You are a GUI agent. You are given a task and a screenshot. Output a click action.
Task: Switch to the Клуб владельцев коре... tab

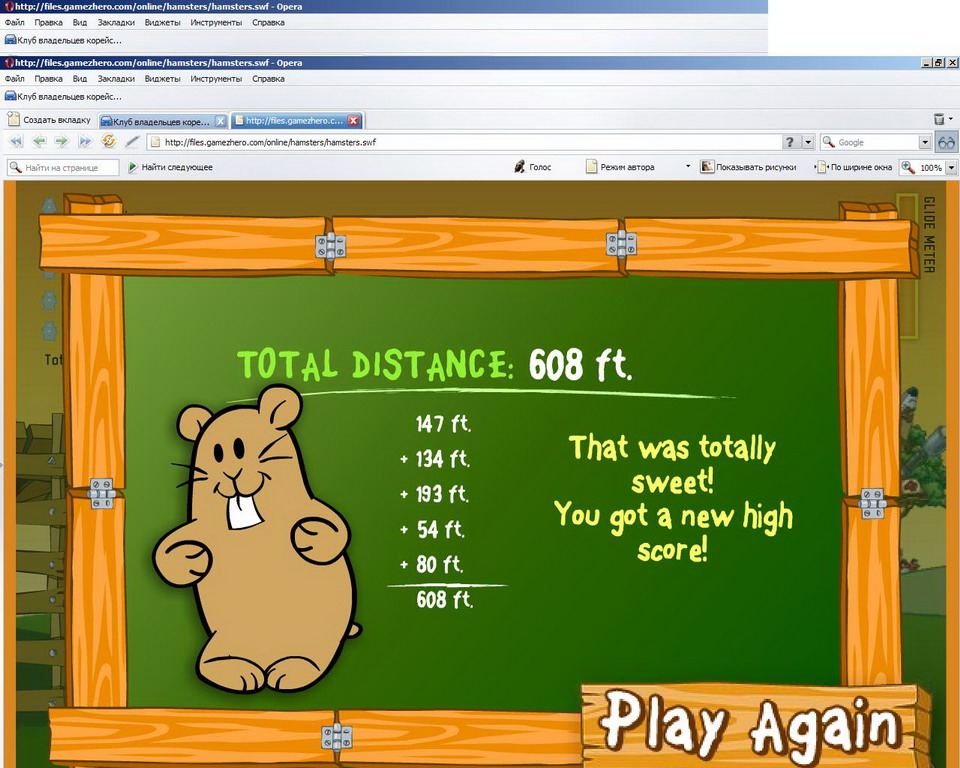(x=162, y=121)
